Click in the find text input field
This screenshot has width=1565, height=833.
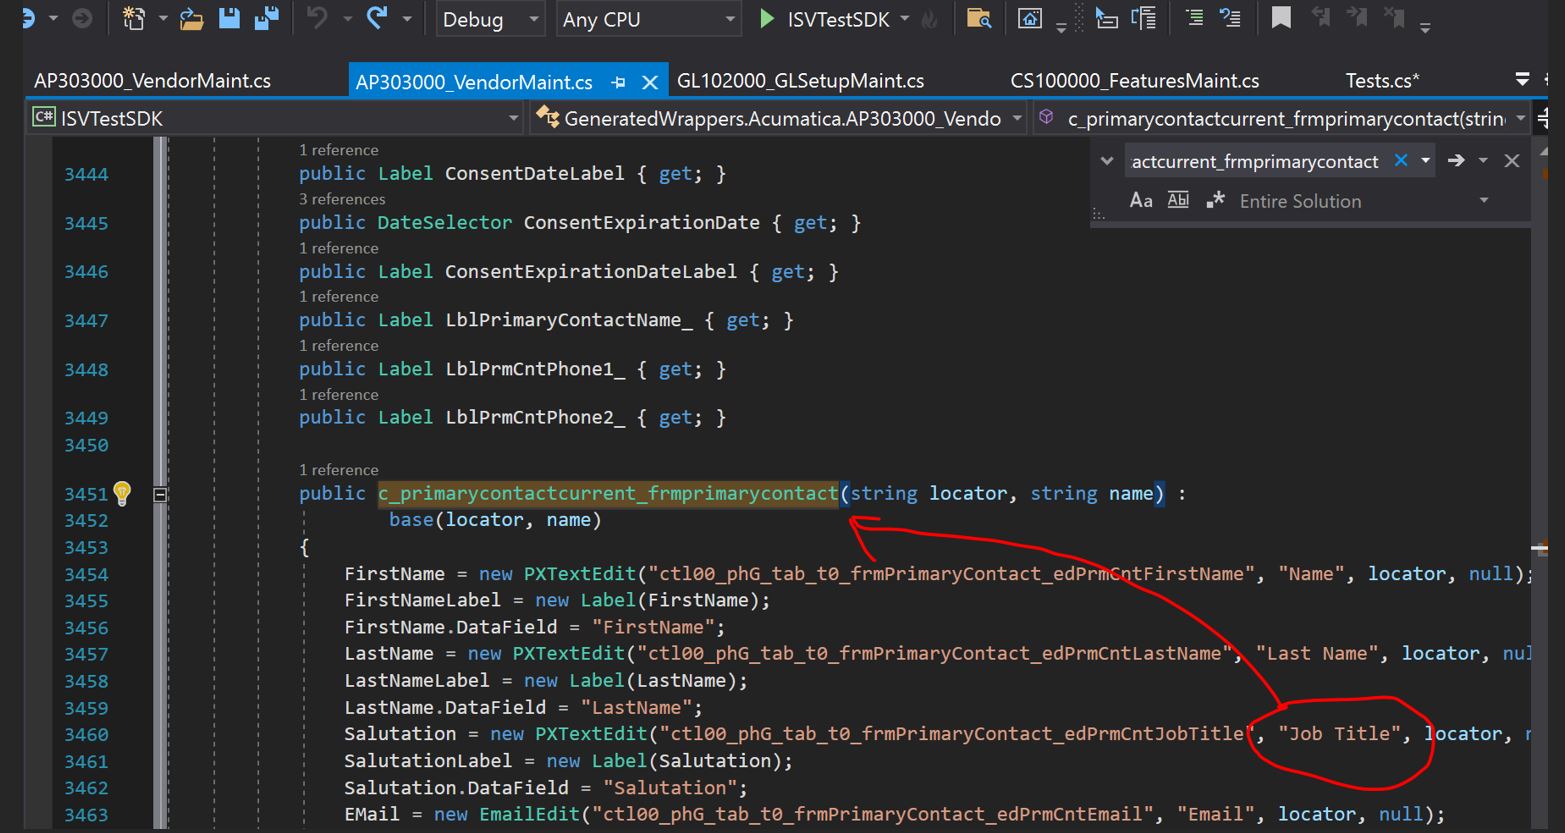(x=1255, y=161)
